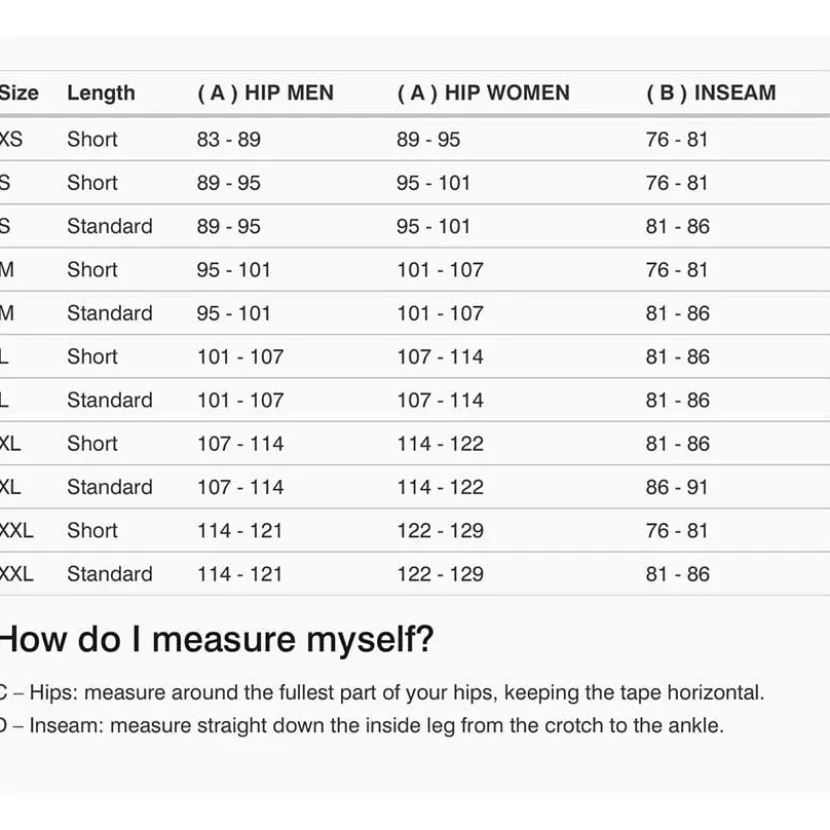This screenshot has width=830, height=830.
Task: Click the XXL Standard length cell
Action: pos(110,574)
